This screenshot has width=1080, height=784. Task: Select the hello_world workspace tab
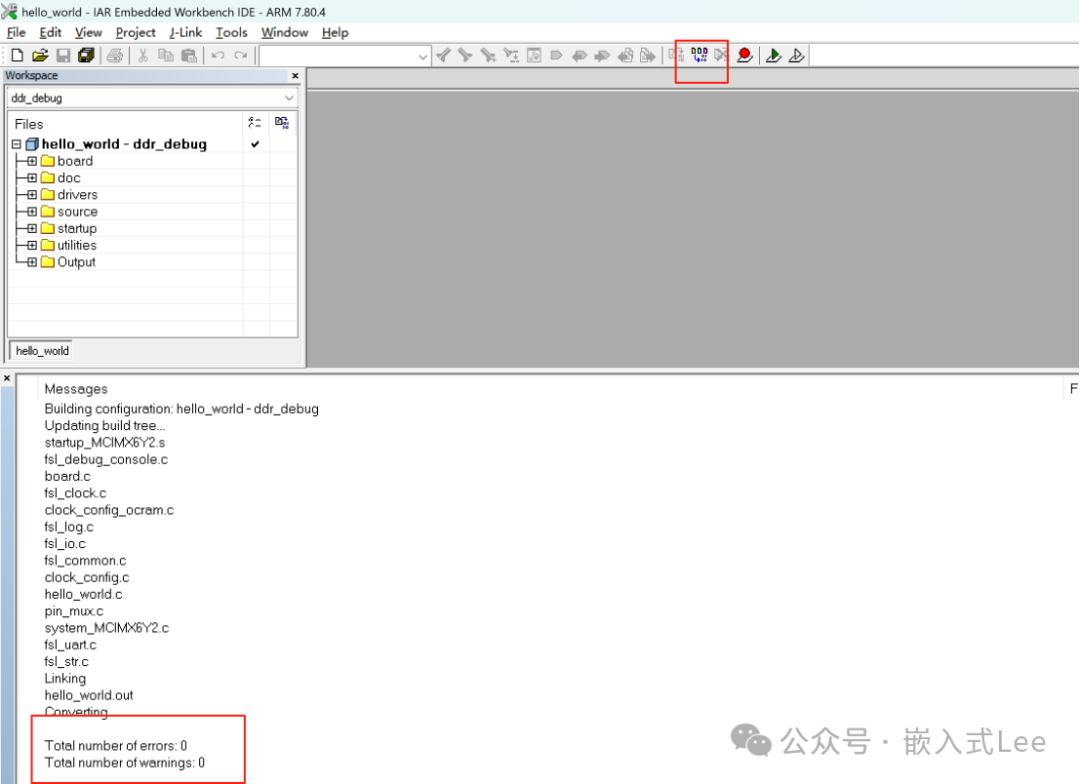41,350
